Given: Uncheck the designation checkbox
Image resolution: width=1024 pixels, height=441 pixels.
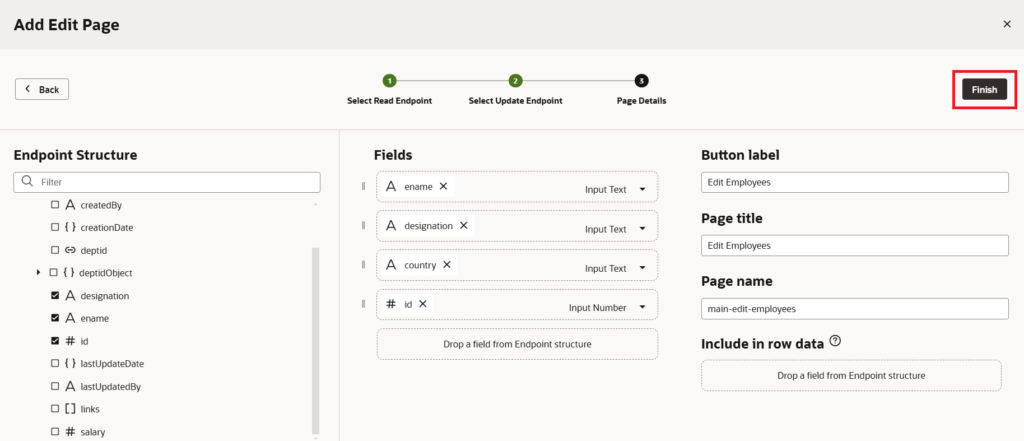Looking at the screenshot, I should pyautogui.click(x=55, y=295).
